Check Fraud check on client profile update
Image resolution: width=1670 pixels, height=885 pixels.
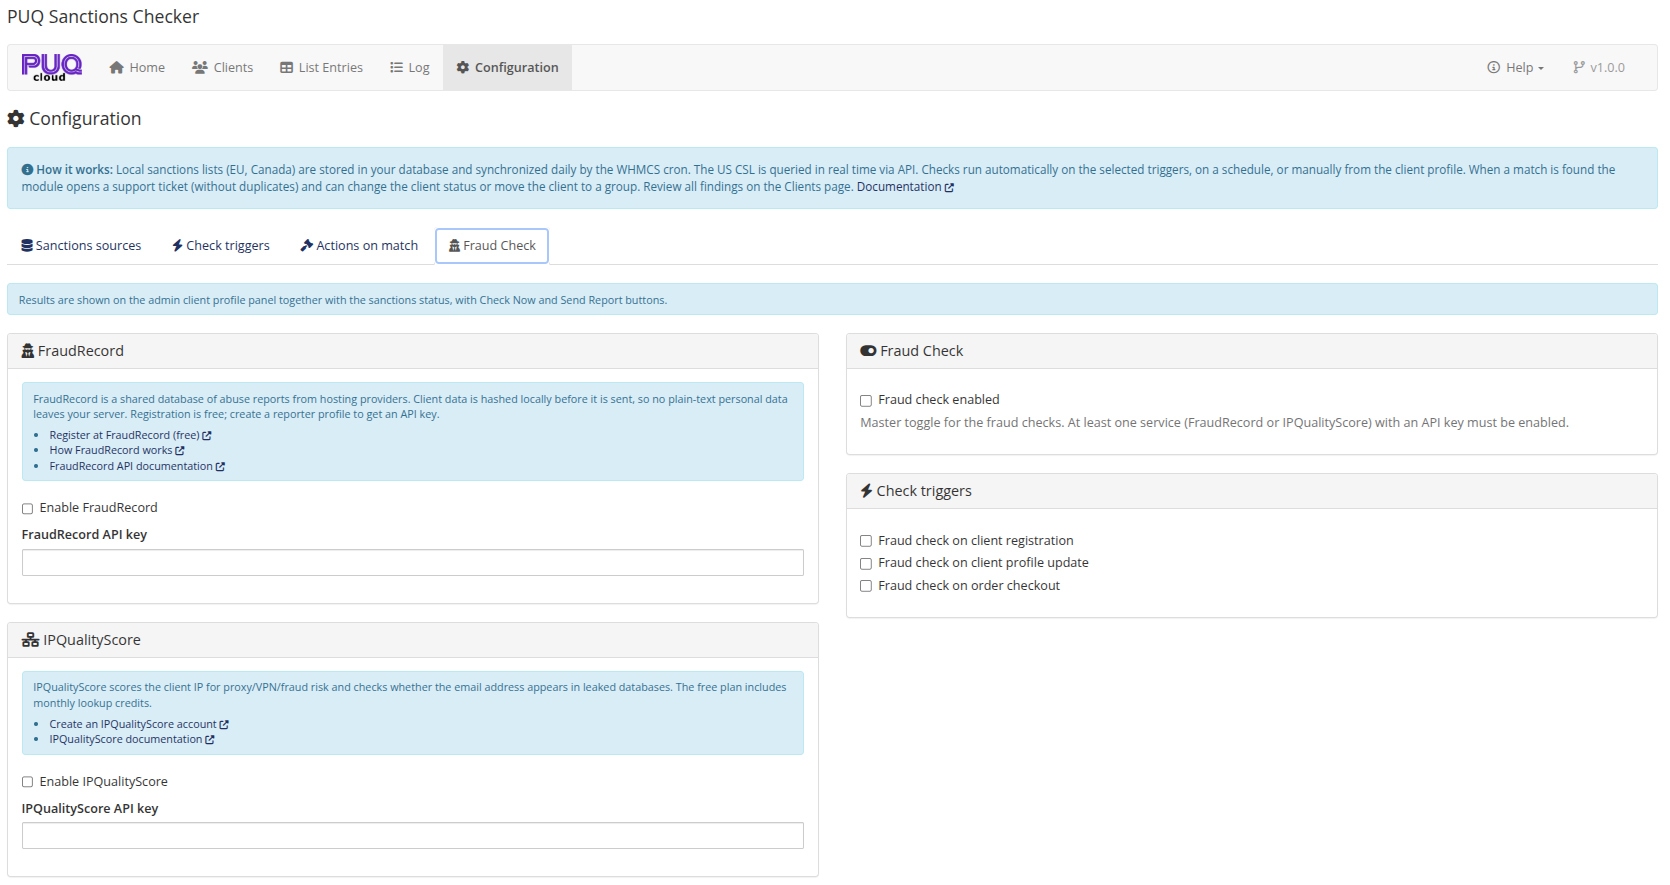tap(866, 563)
